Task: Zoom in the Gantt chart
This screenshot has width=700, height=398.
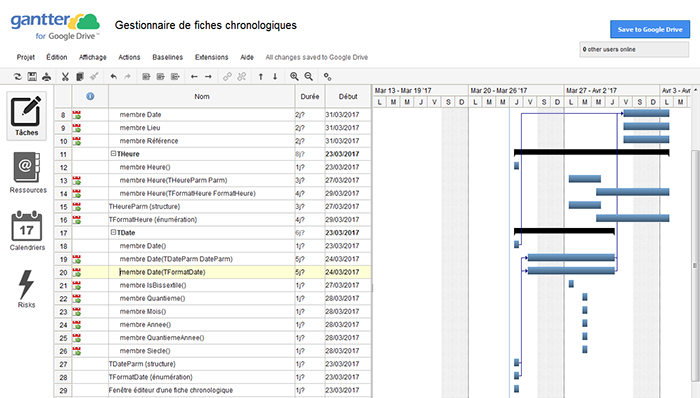Action: pos(294,76)
